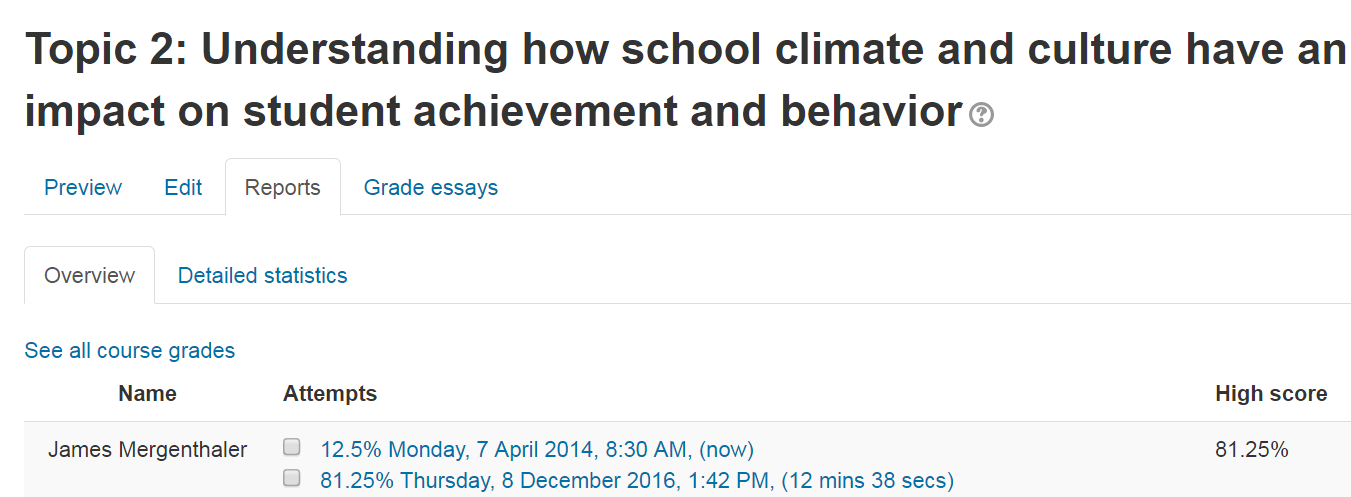Image resolution: width=1351 pixels, height=497 pixels.
Task: Select the Reports tab
Action: pyautogui.click(x=282, y=187)
